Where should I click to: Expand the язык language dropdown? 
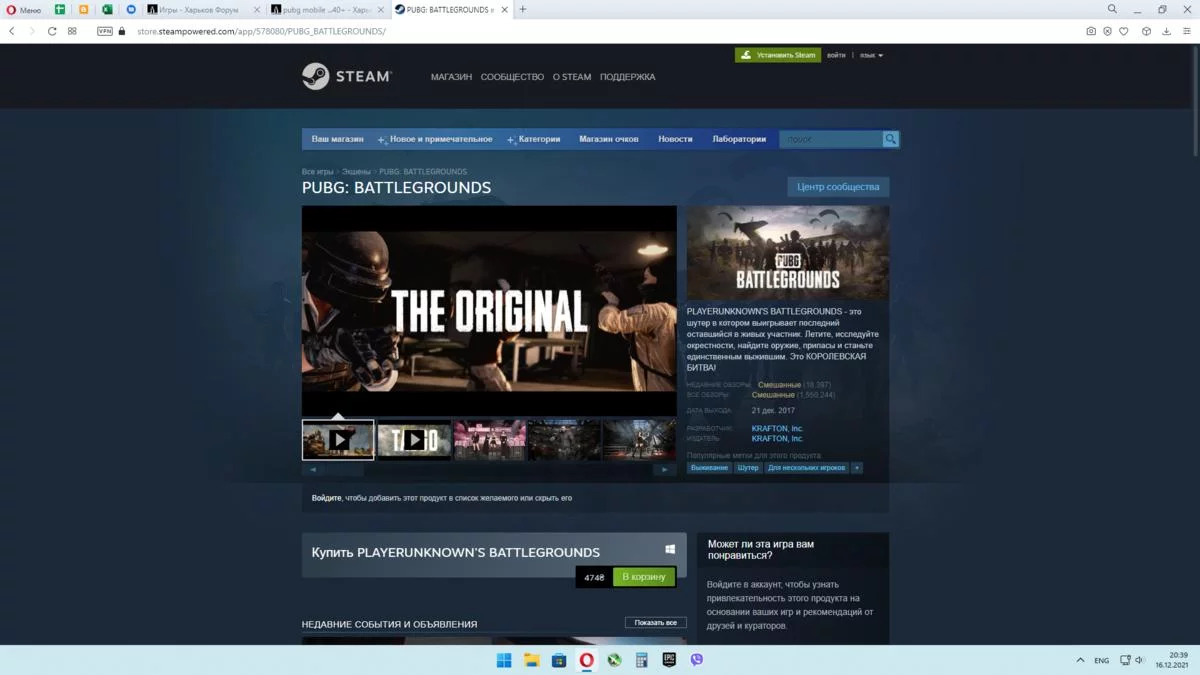coord(871,55)
